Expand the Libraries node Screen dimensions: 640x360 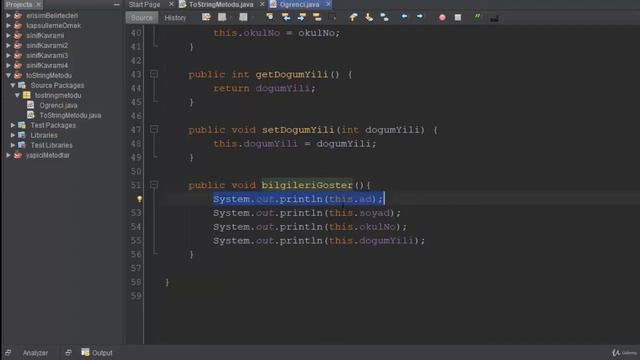point(13,135)
